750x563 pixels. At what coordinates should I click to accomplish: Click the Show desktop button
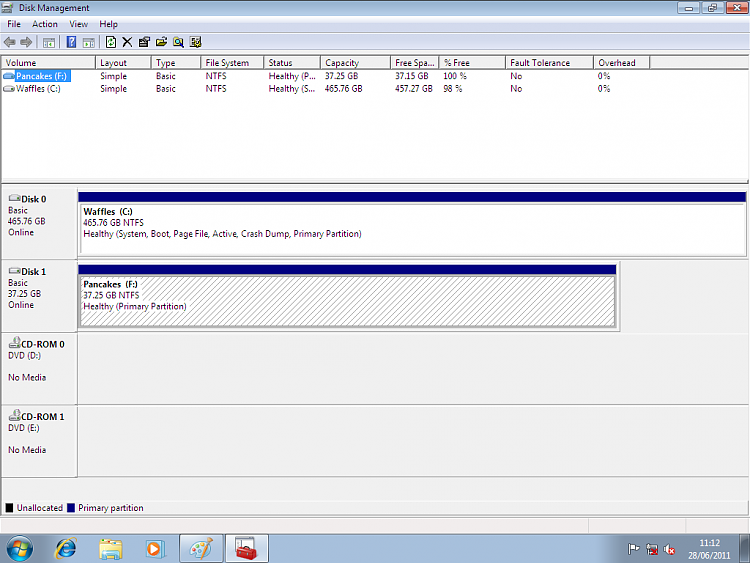click(744, 549)
